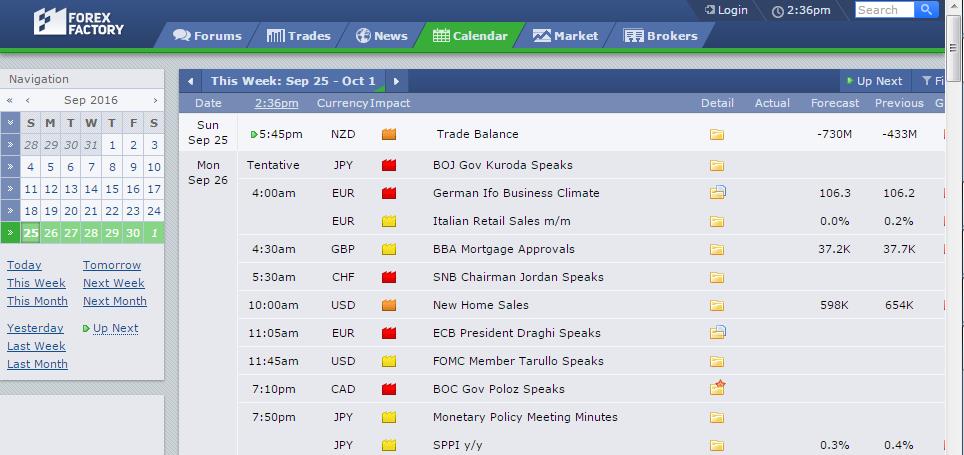The width and height of the screenshot is (964, 455).
Task: Click the Search input field
Action: (x=885, y=10)
